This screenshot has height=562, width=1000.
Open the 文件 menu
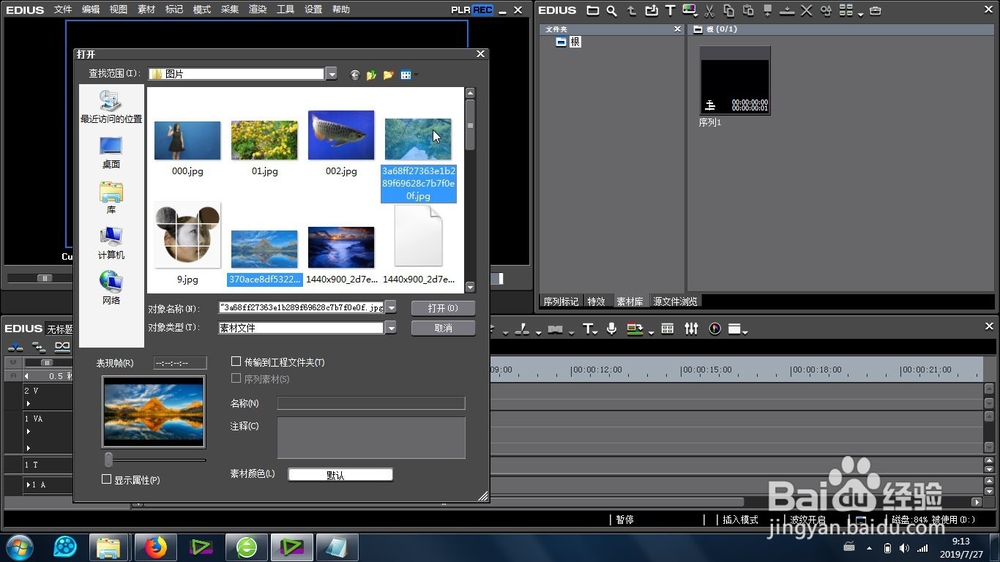tap(62, 10)
